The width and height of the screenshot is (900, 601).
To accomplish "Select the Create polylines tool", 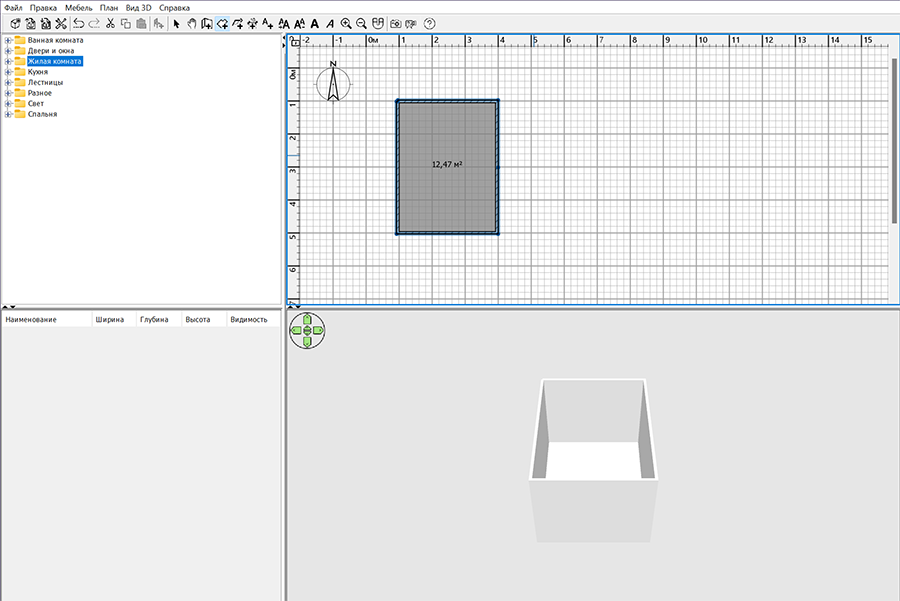I will tap(237, 24).
